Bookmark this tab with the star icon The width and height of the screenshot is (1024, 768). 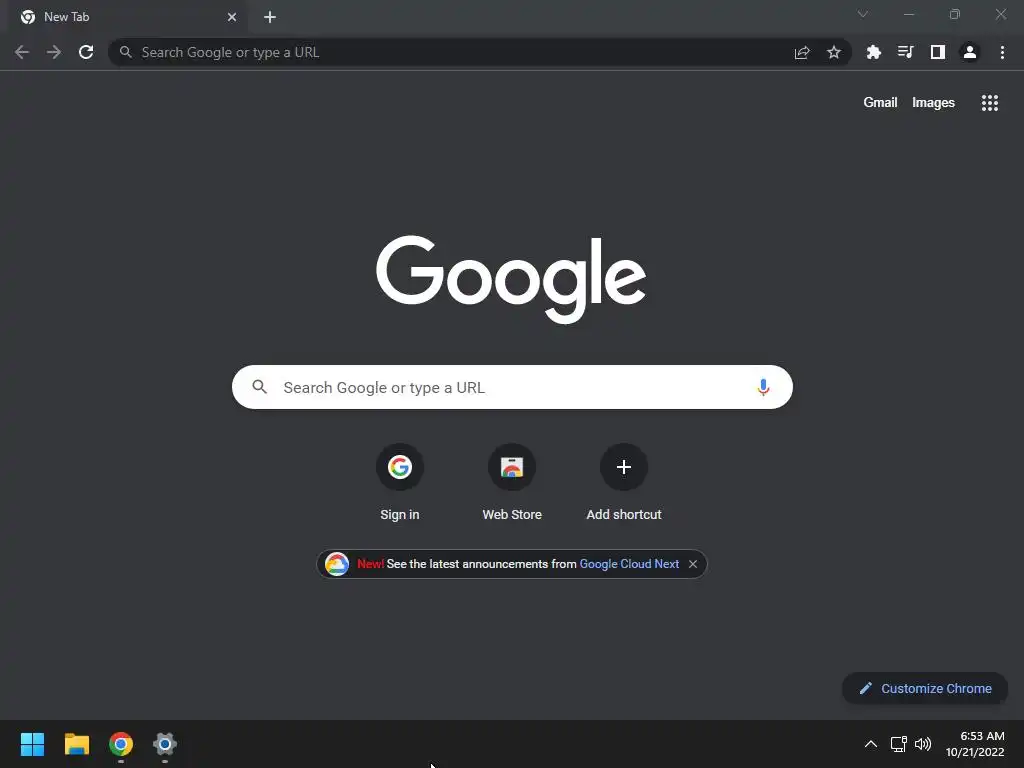click(833, 52)
